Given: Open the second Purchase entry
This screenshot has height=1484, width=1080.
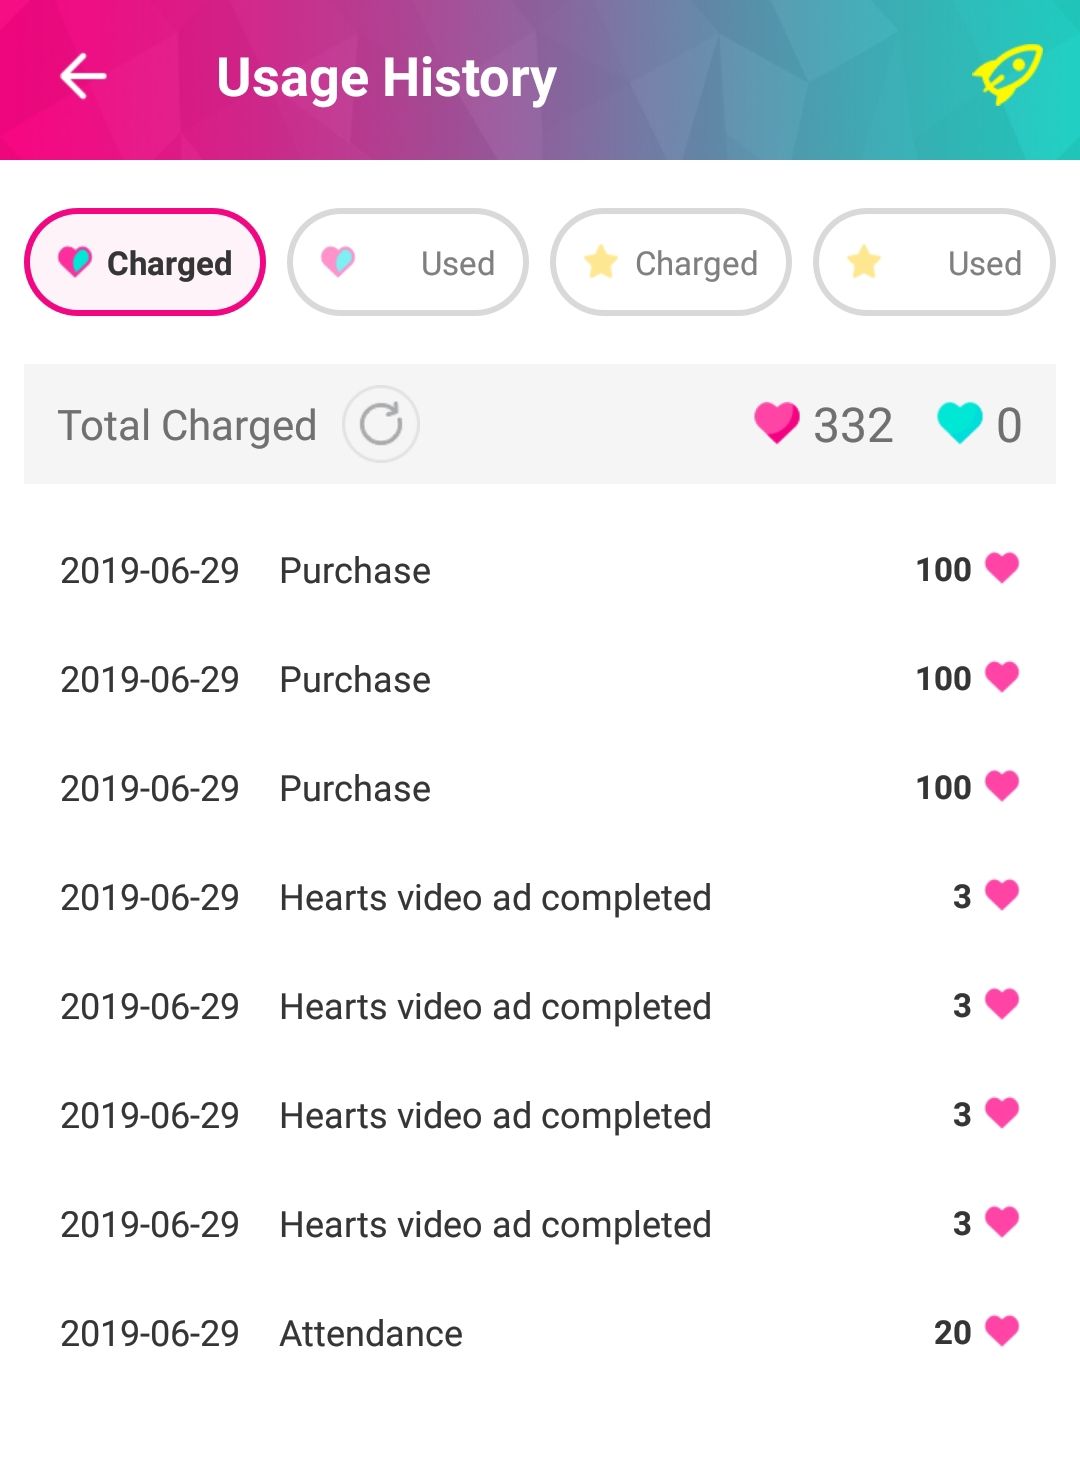Looking at the screenshot, I should [355, 680].
